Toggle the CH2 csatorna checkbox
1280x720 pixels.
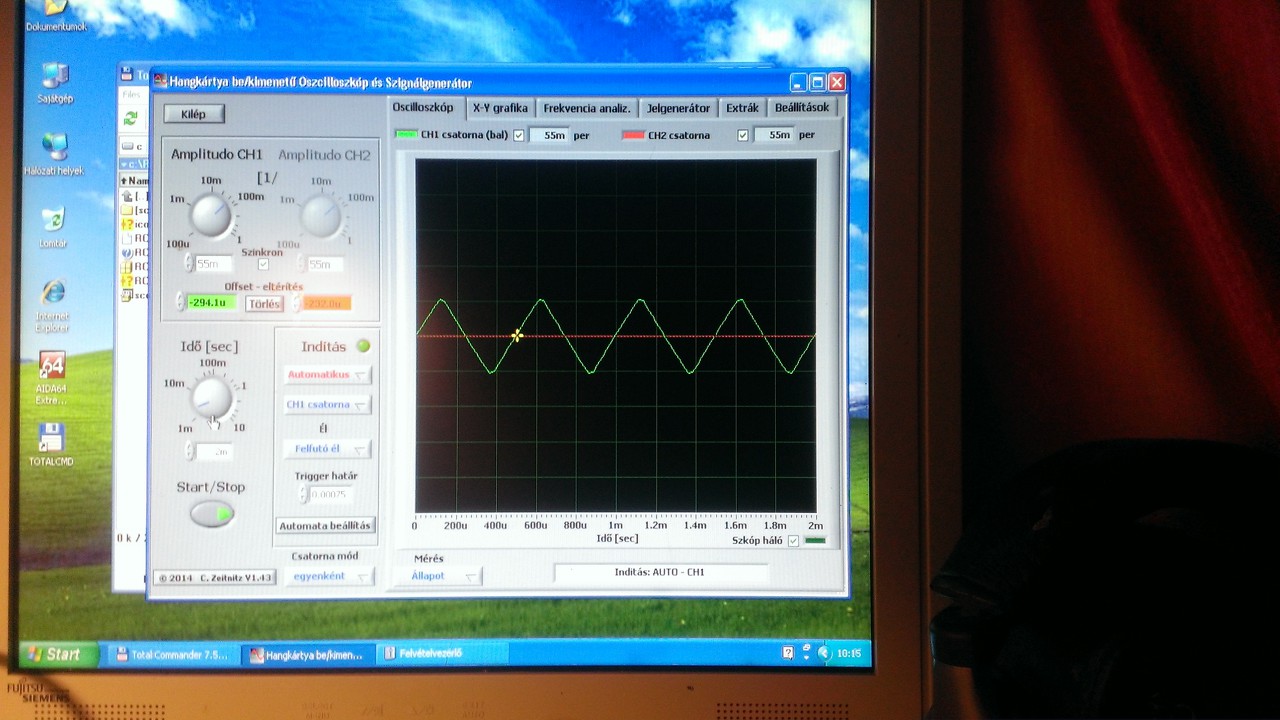[743, 135]
